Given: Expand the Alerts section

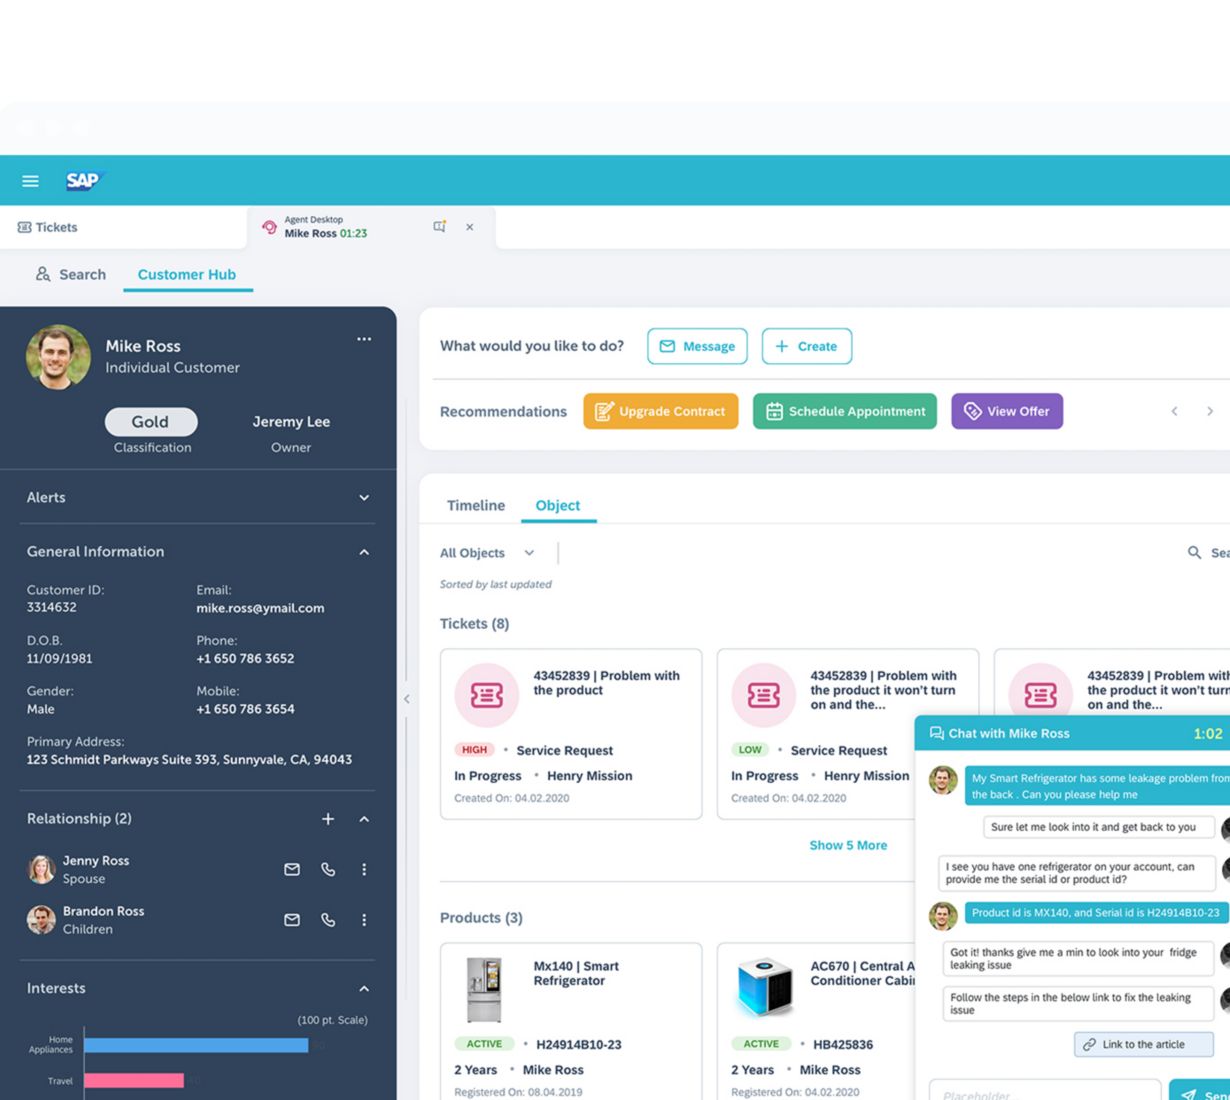Looking at the screenshot, I should 364,497.
